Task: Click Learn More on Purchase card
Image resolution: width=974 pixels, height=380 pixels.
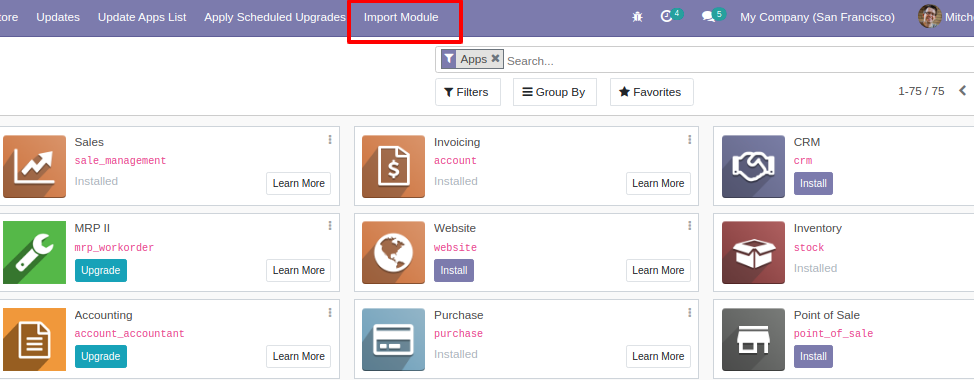Action: pos(658,356)
